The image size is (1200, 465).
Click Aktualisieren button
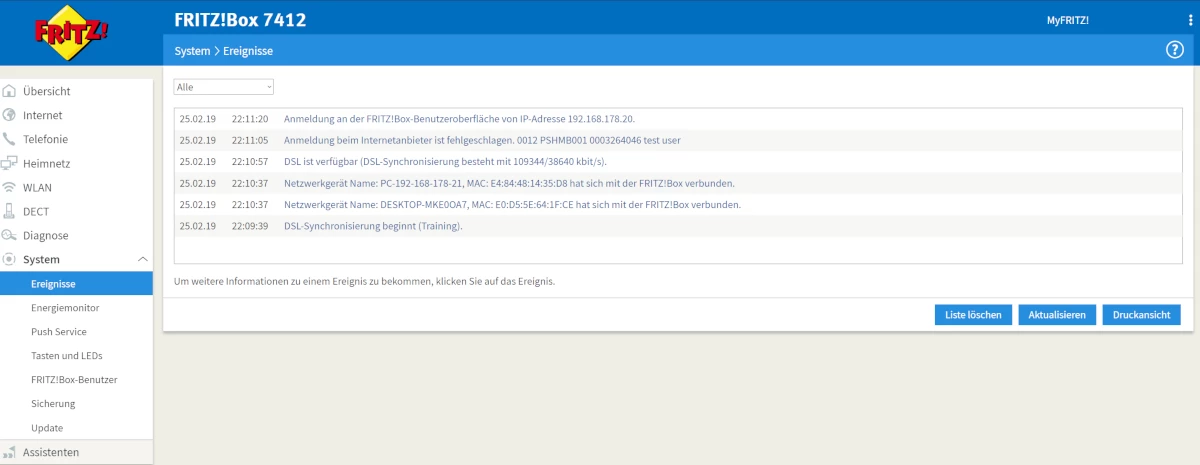(x=1058, y=315)
